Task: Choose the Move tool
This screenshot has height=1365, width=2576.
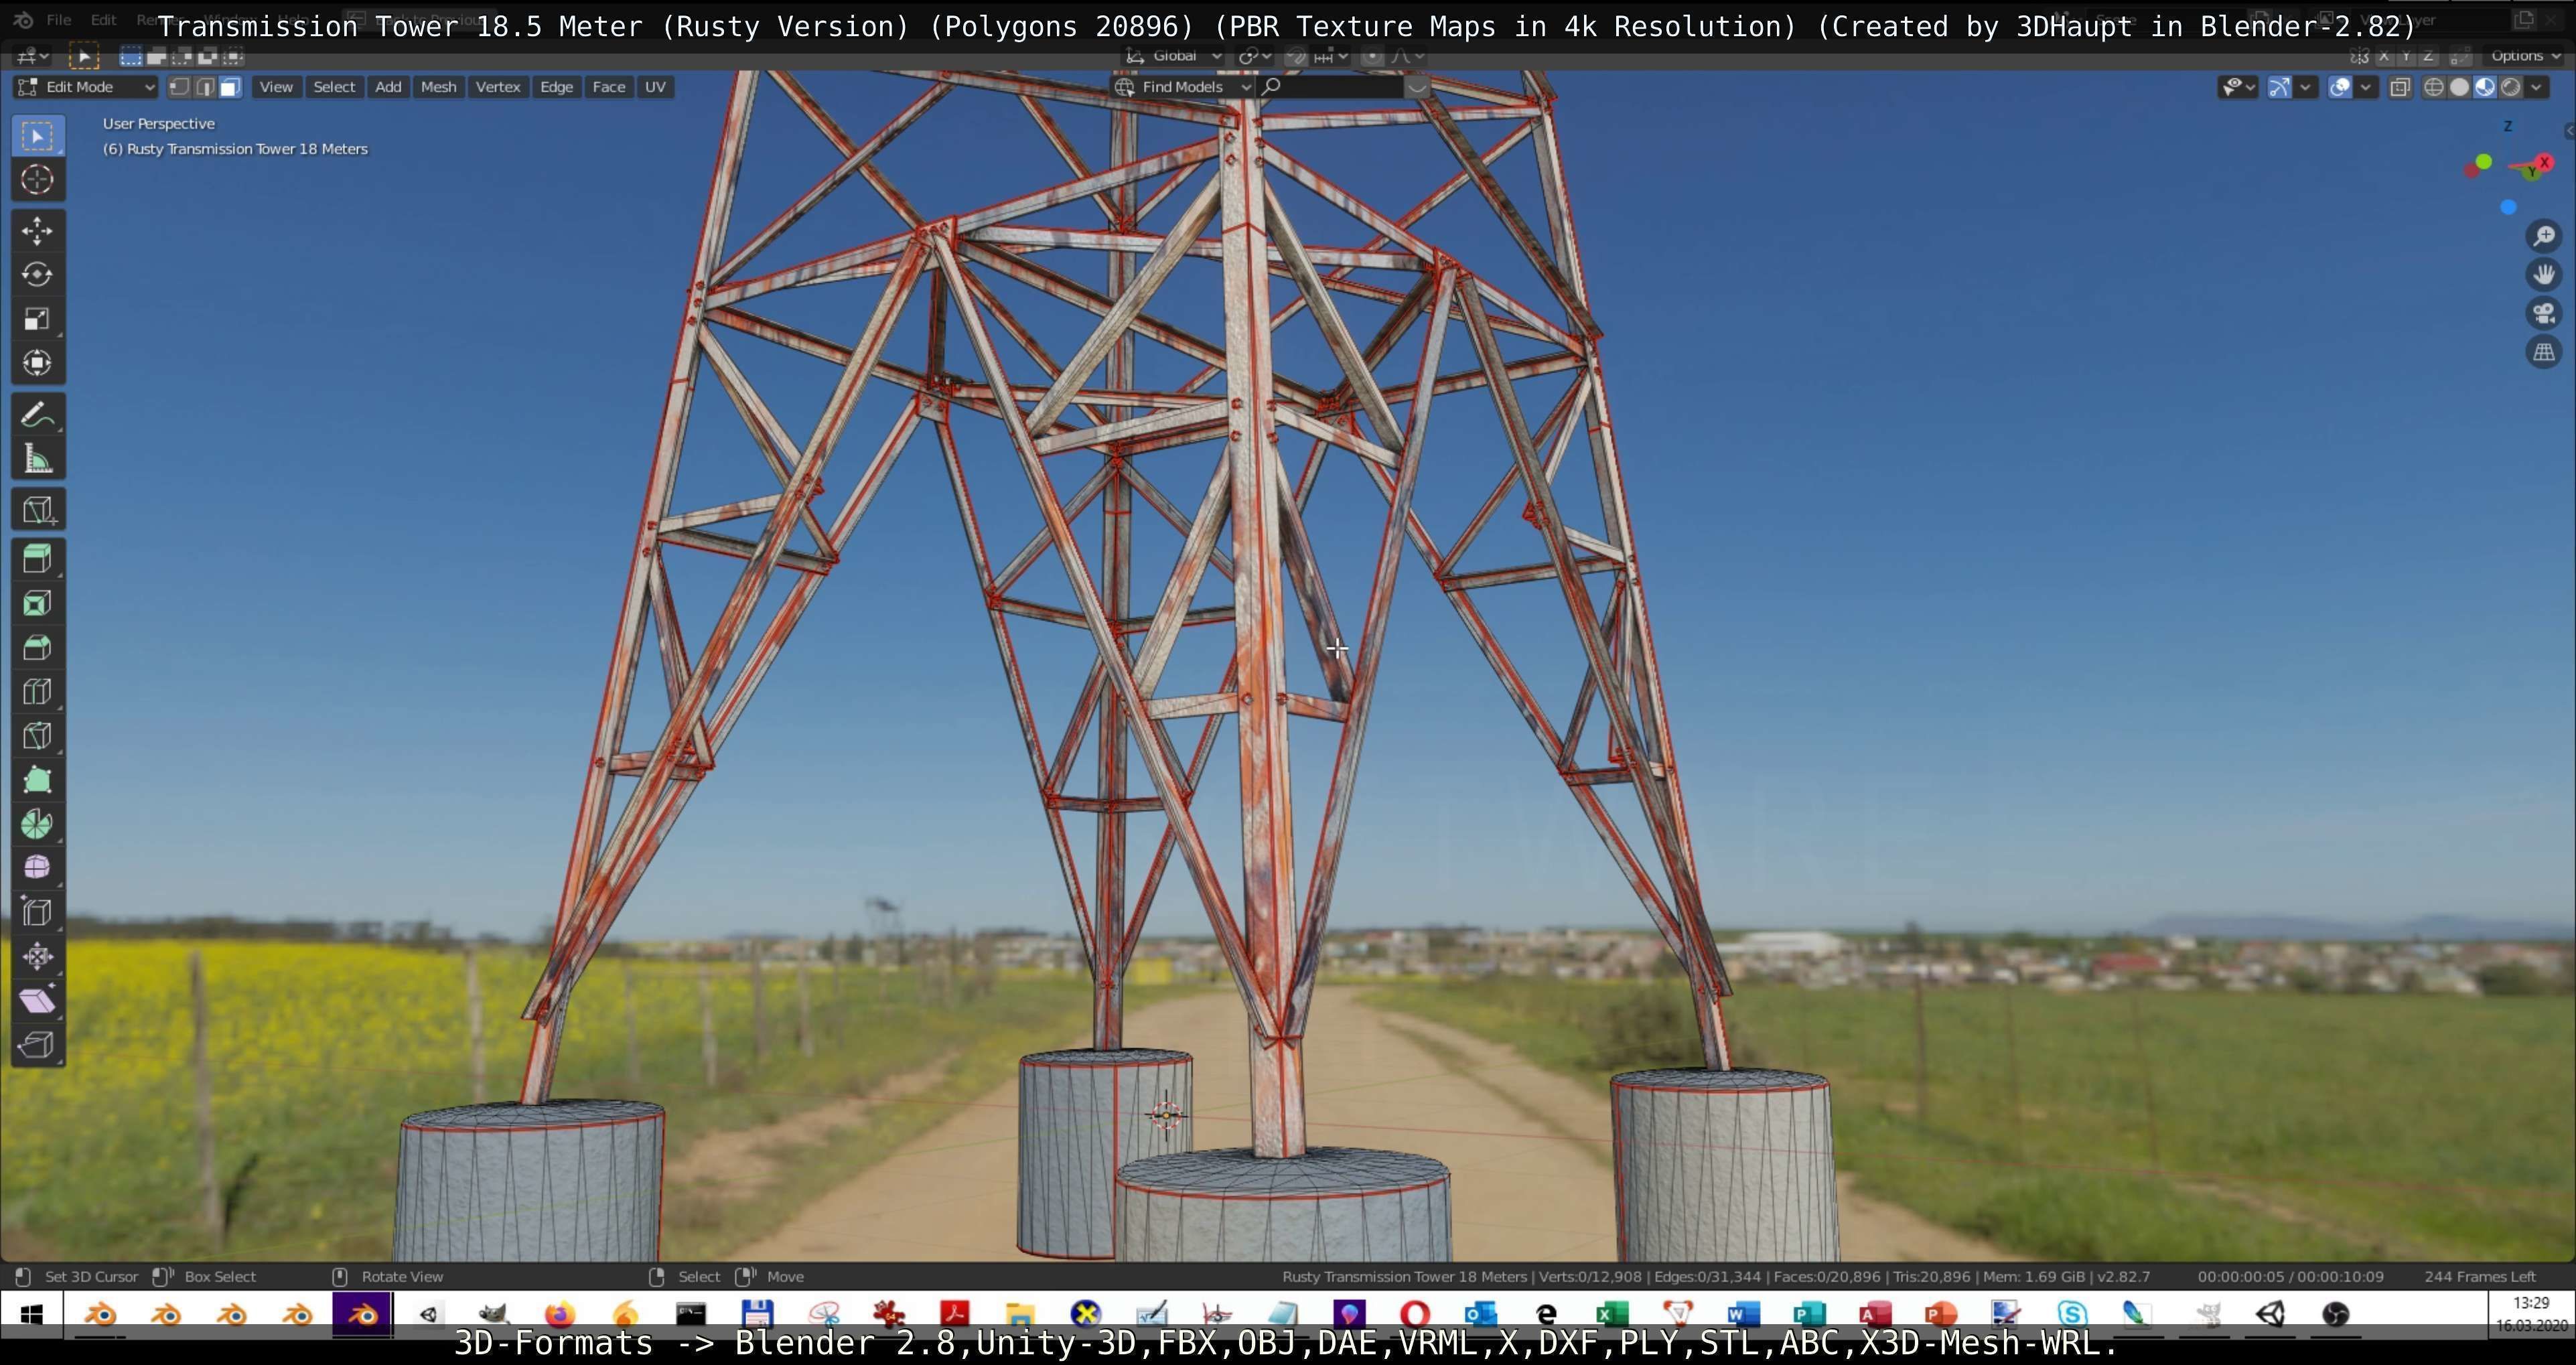Action: [x=38, y=231]
